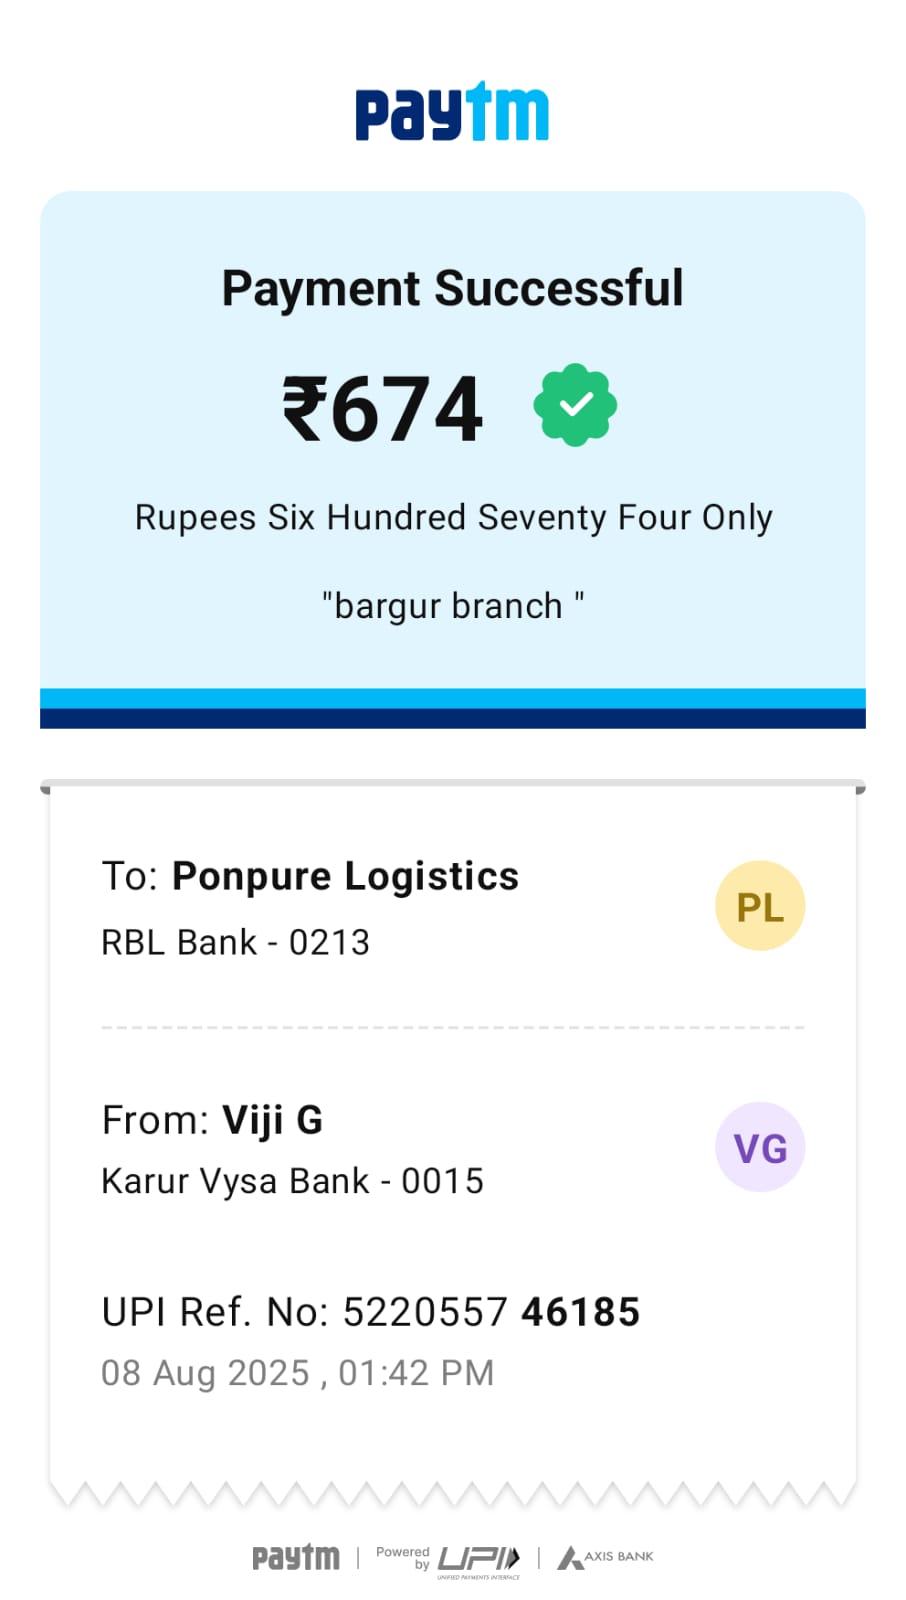Click the dark navy stripe
This screenshot has width=906, height=1600.
click(x=452, y=718)
